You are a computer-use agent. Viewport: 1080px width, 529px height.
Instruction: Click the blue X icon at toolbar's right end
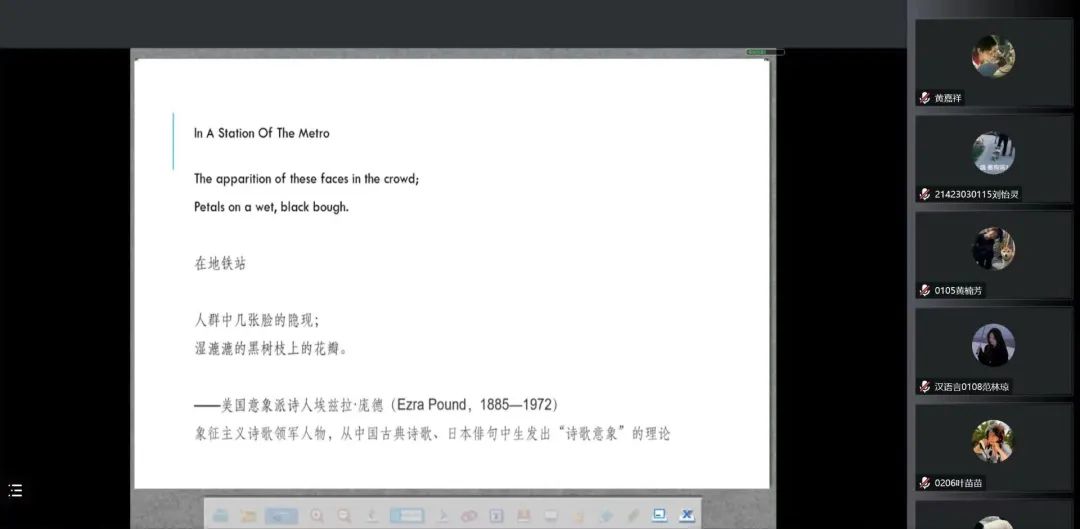point(686,515)
